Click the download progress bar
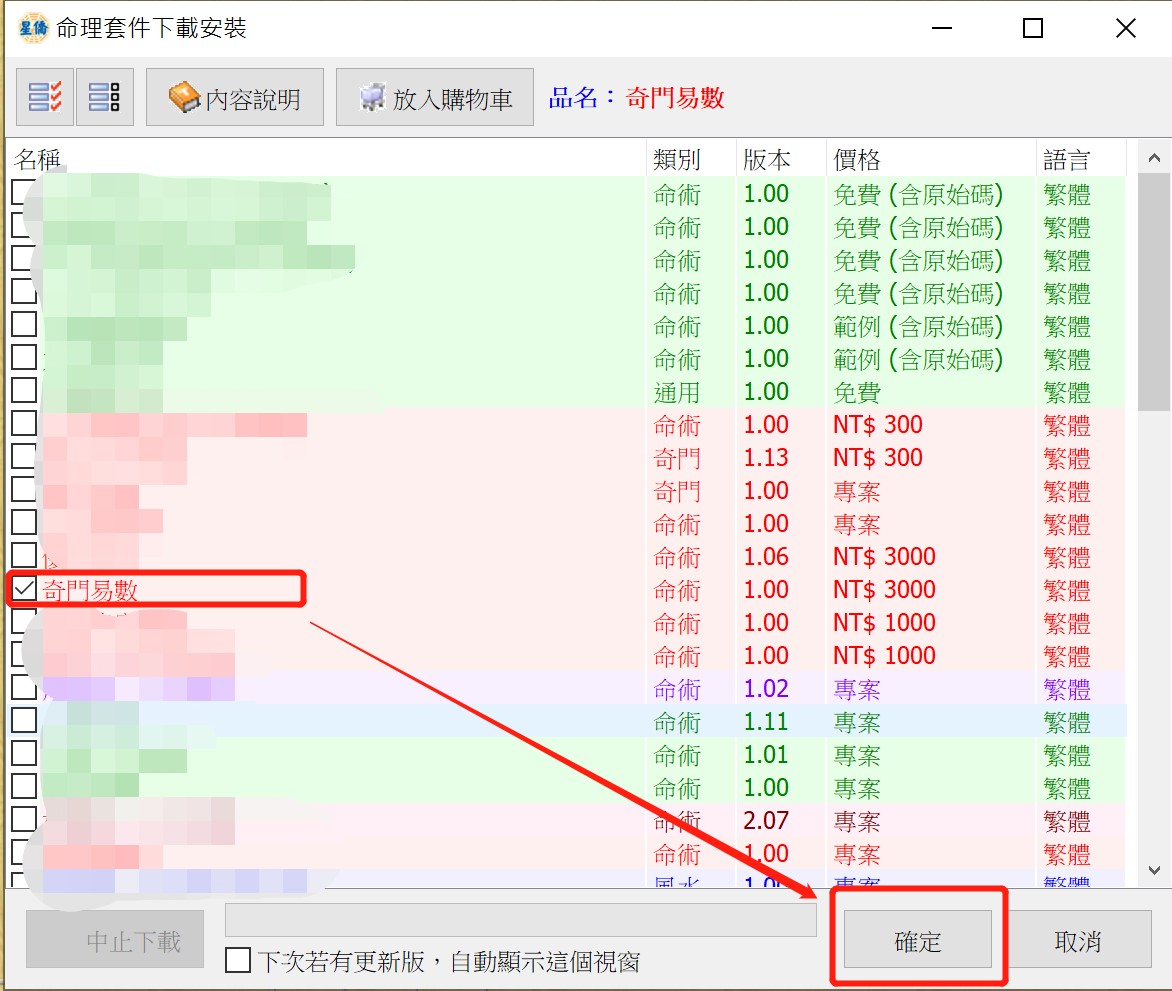Screen dimensions: 1172x991 (x=520, y=920)
